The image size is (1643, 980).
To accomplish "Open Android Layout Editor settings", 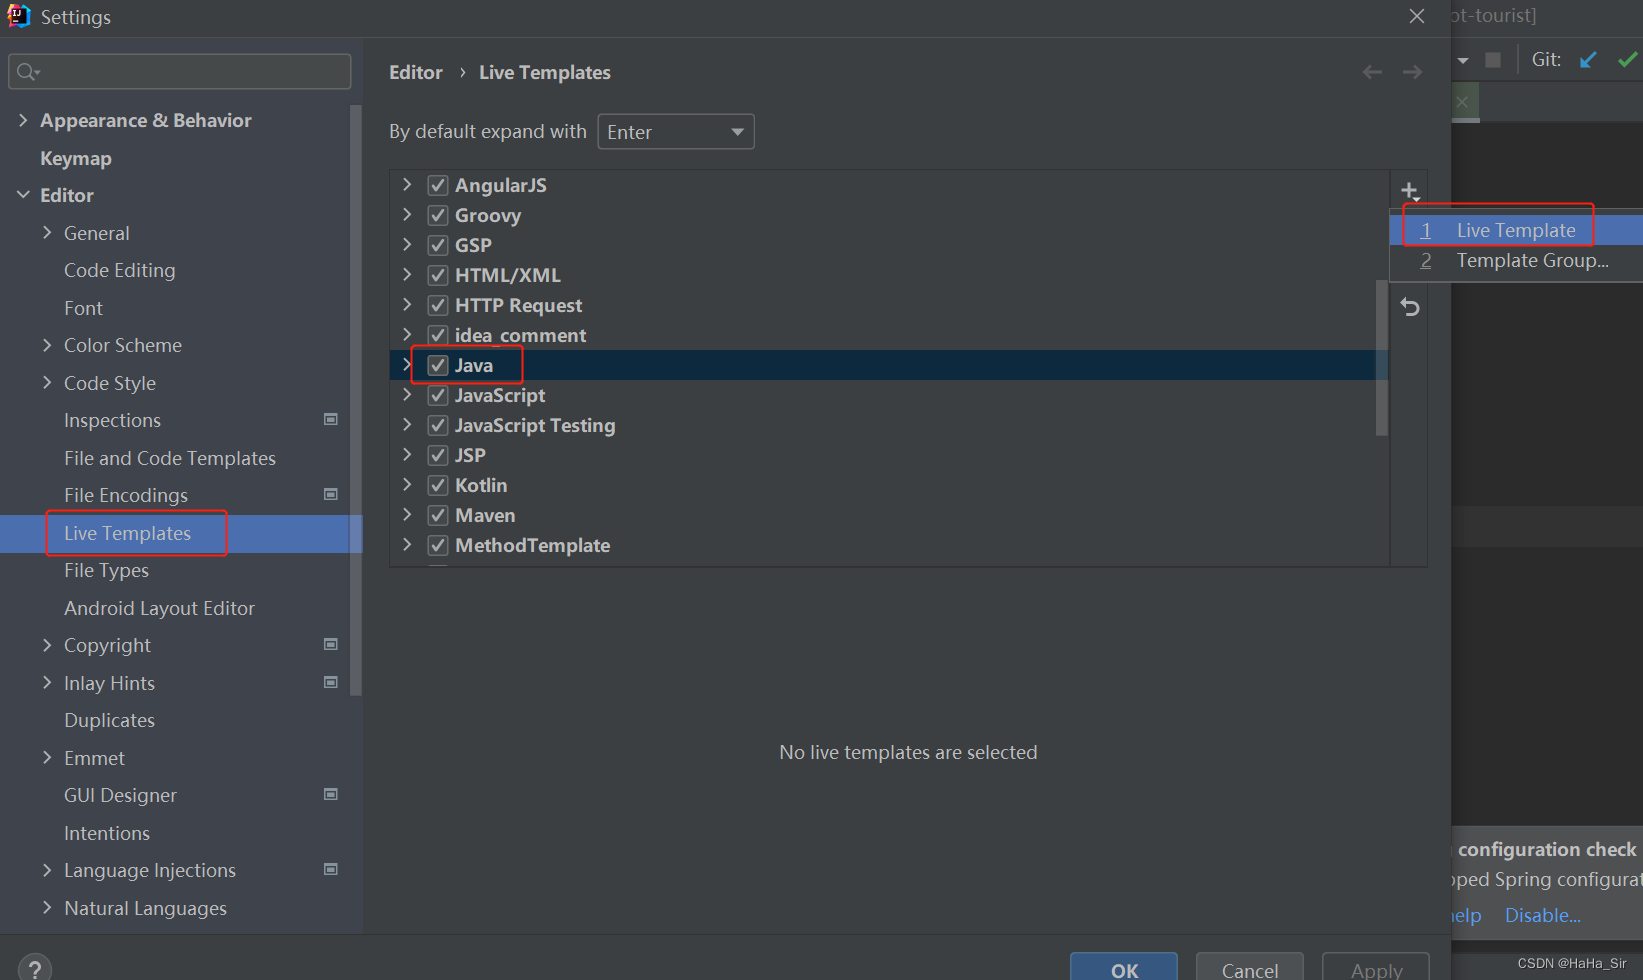I will point(160,608).
